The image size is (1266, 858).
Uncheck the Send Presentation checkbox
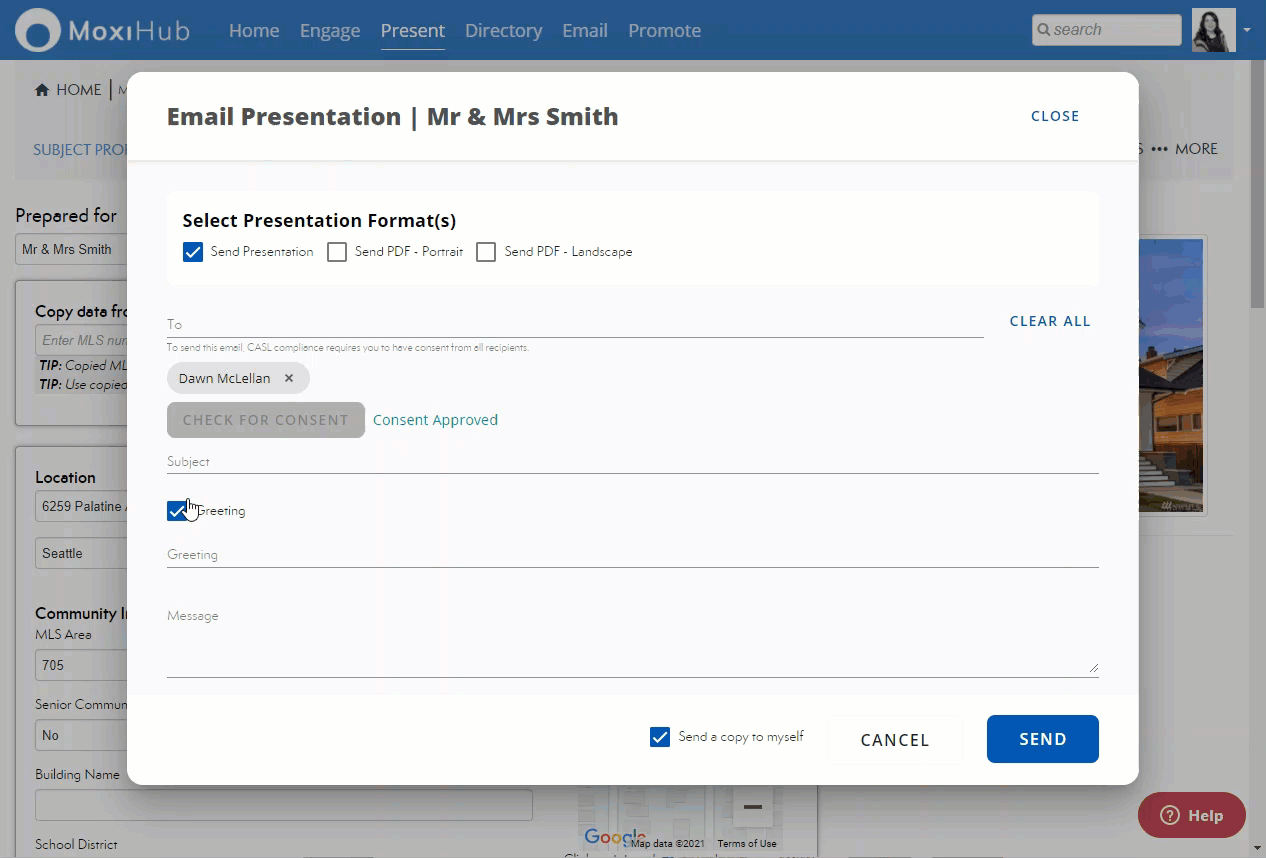click(x=193, y=252)
